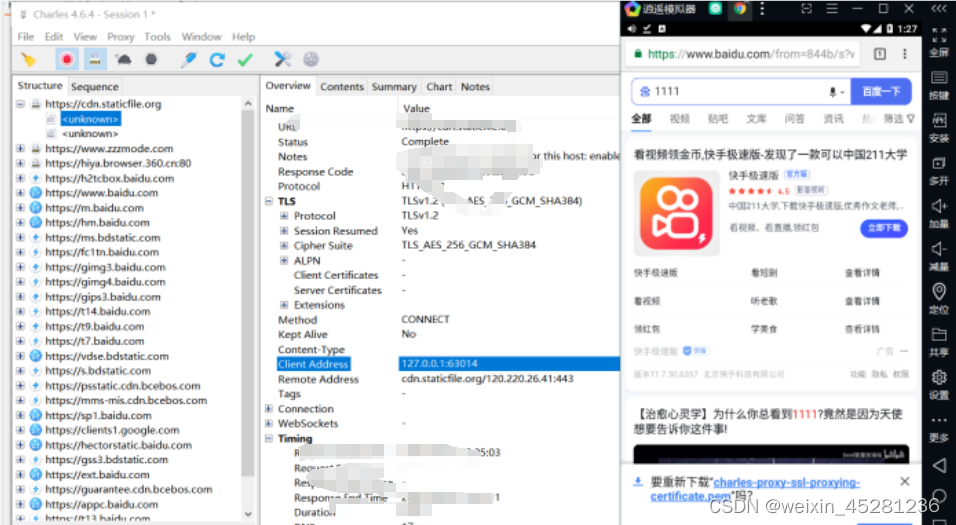Expand the Cipher Suite row
This screenshot has width=956, height=525.
tap(284, 246)
